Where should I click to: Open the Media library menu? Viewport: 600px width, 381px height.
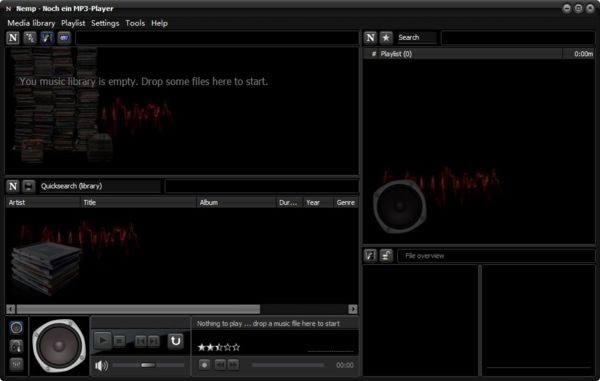pos(31,23)
